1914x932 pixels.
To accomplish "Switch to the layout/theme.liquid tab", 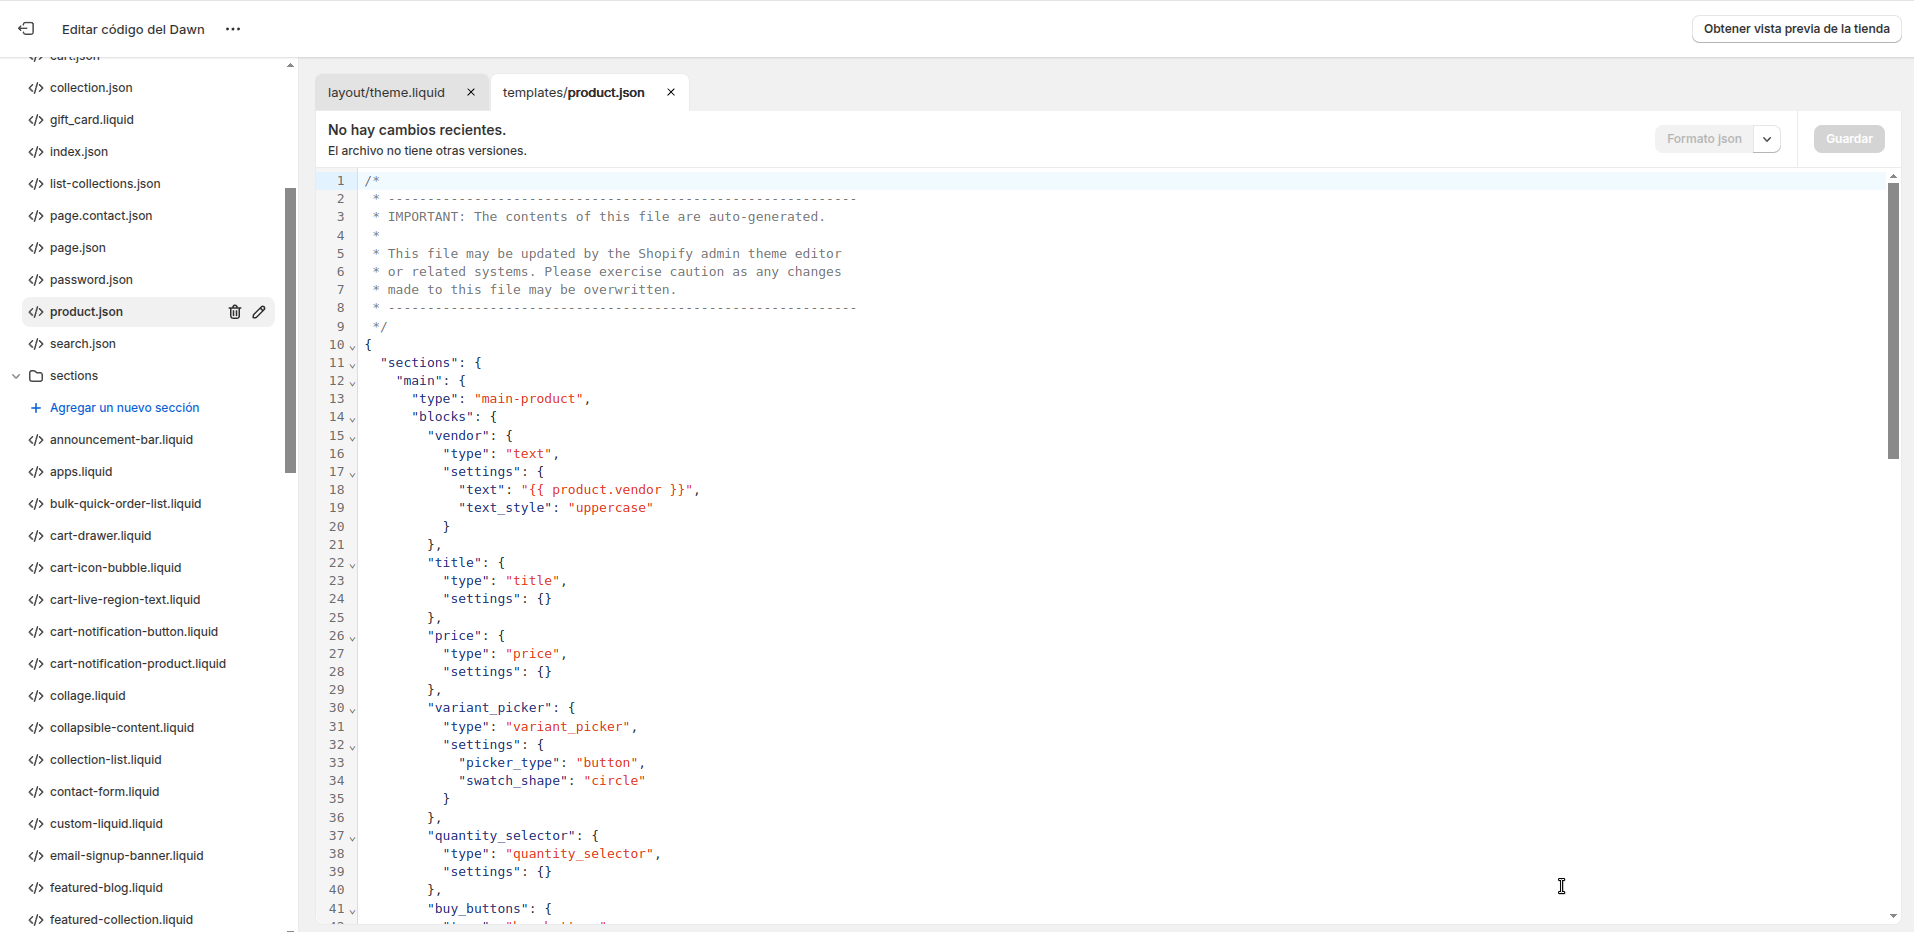I will point(386,92).
